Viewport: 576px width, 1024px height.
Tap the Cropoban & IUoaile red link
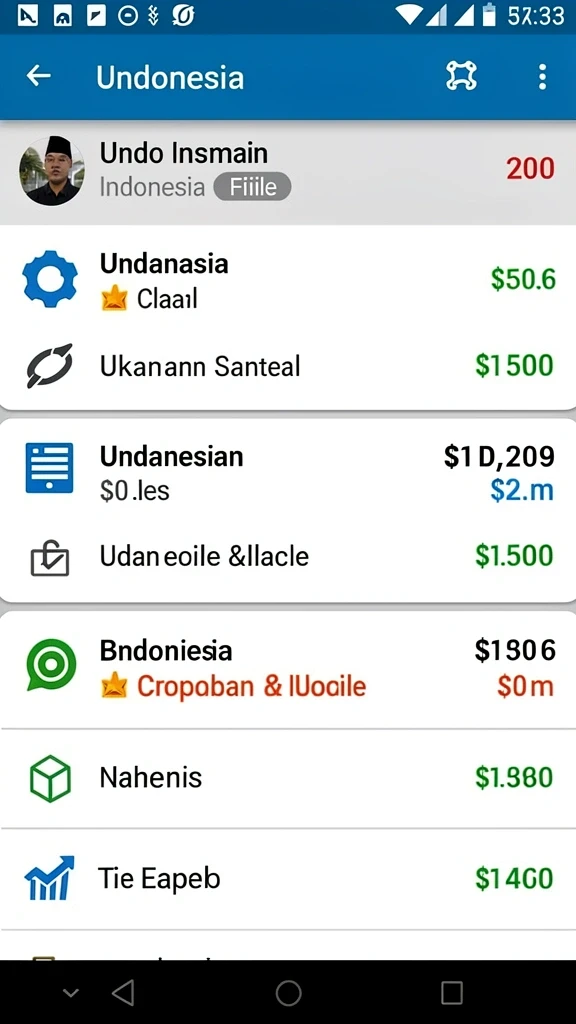(251, 686)
